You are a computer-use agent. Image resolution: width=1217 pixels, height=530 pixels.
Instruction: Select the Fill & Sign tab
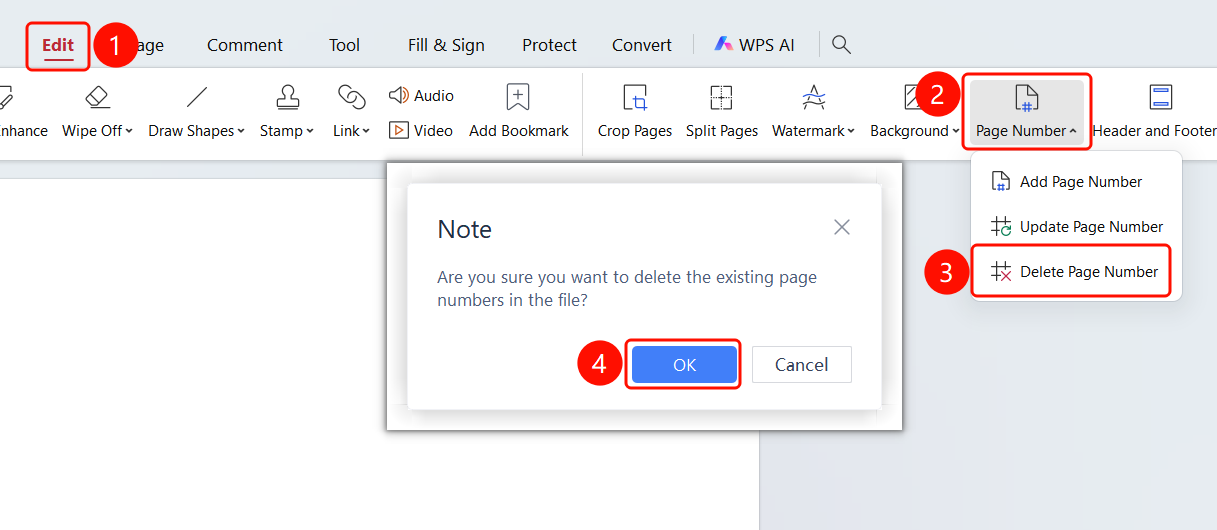click(446, 45)
